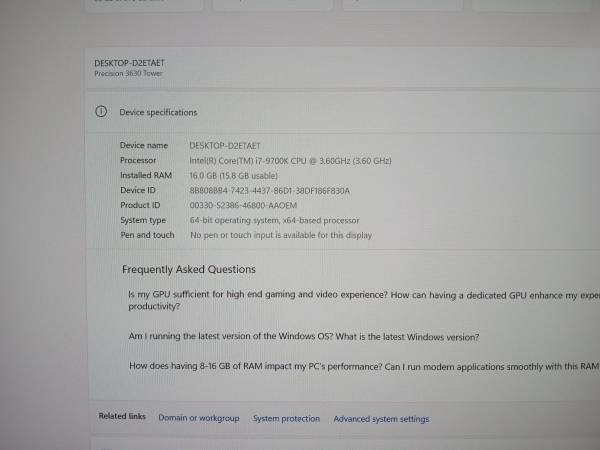
Task: Click the Pen and touch row label
Action: (147, 235)
